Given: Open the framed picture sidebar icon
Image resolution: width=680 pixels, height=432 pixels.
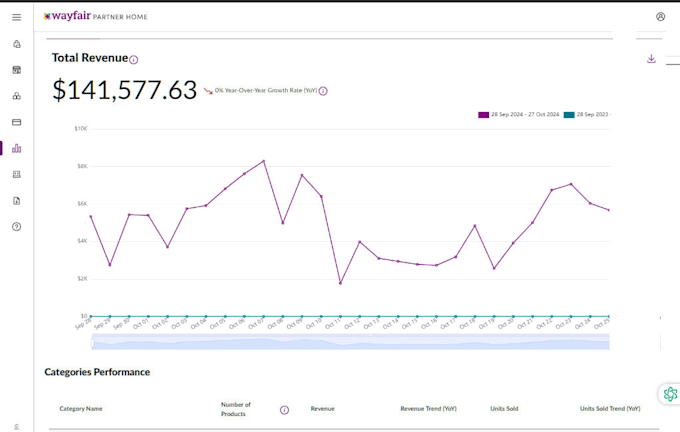Looking at the screenshot, I should 16,174.
